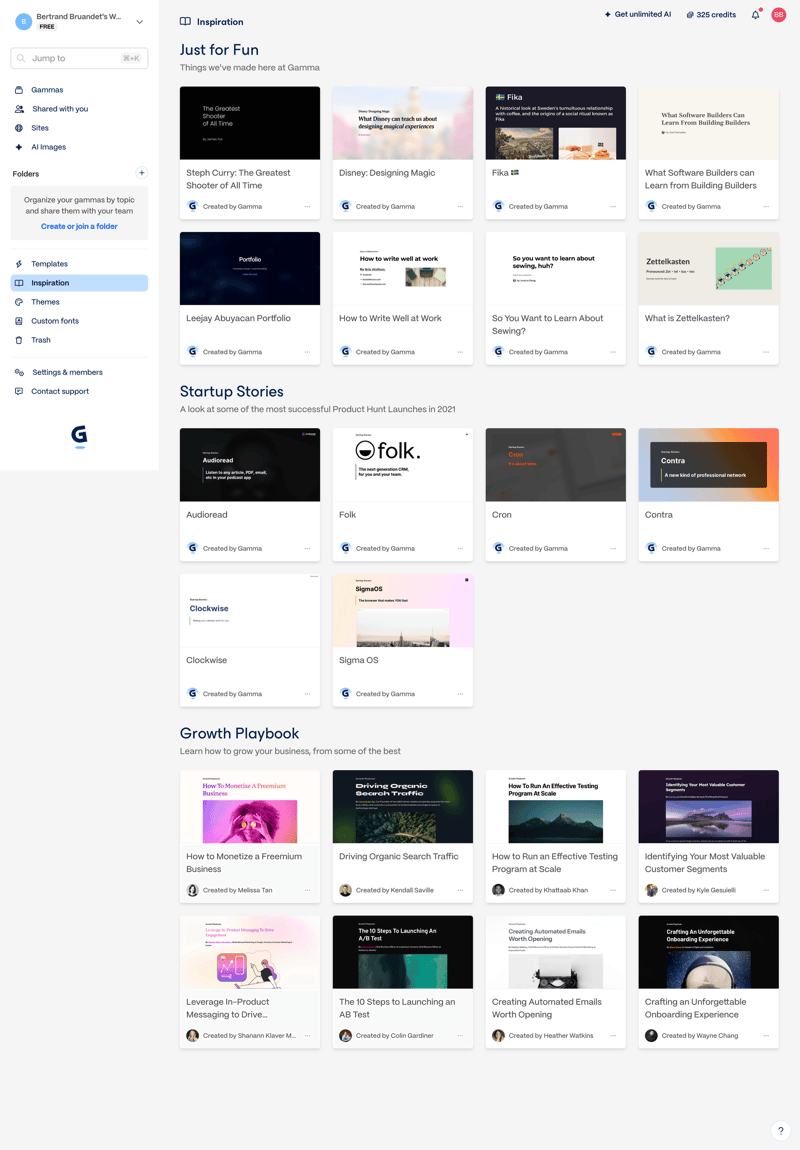This screenshot has width=800, height=1150.
Task: Click Get unlimited AI button
Action: click(x=637, y=15)
